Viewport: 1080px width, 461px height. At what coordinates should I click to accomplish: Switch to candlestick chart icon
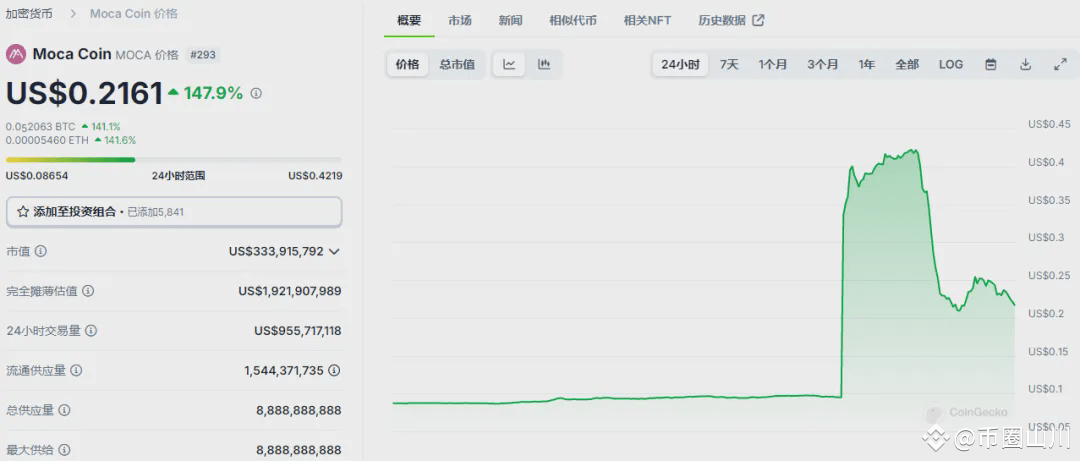click(544, 65)
